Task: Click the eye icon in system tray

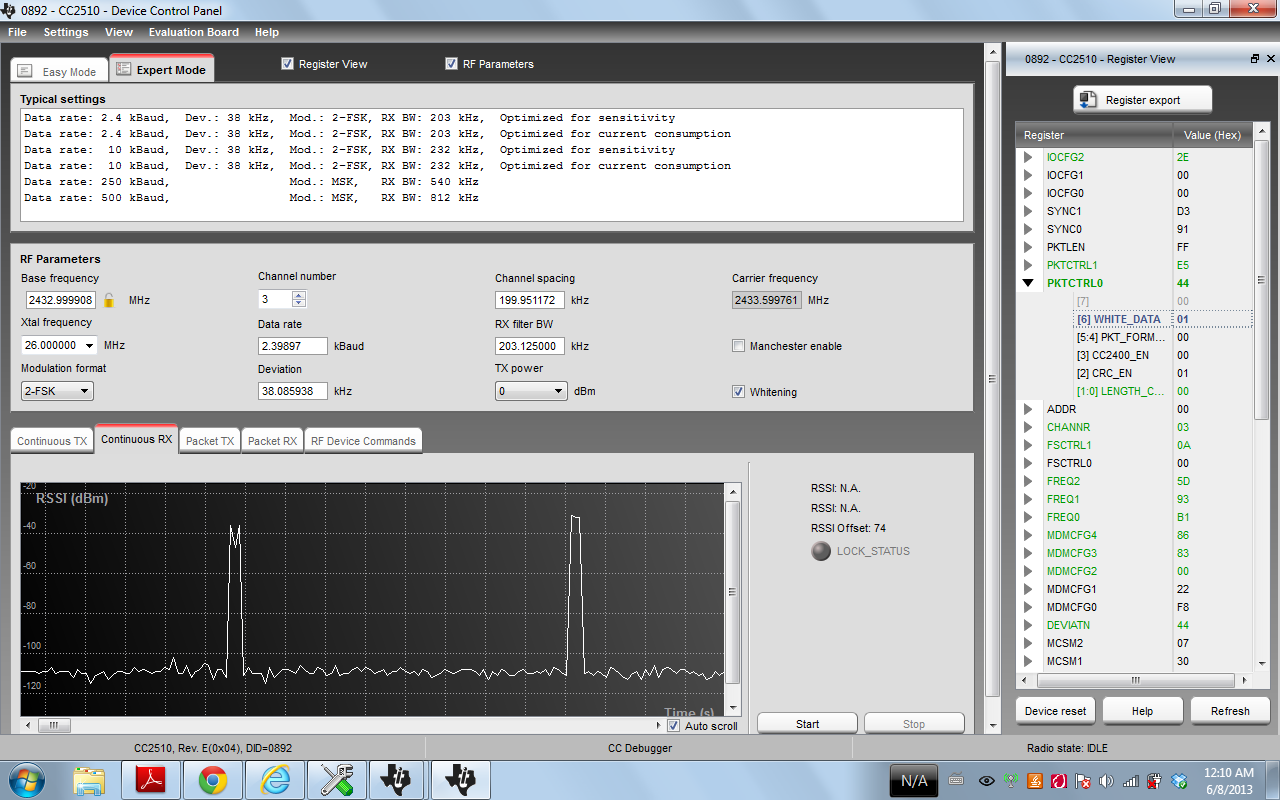Action: click(986, 780)
